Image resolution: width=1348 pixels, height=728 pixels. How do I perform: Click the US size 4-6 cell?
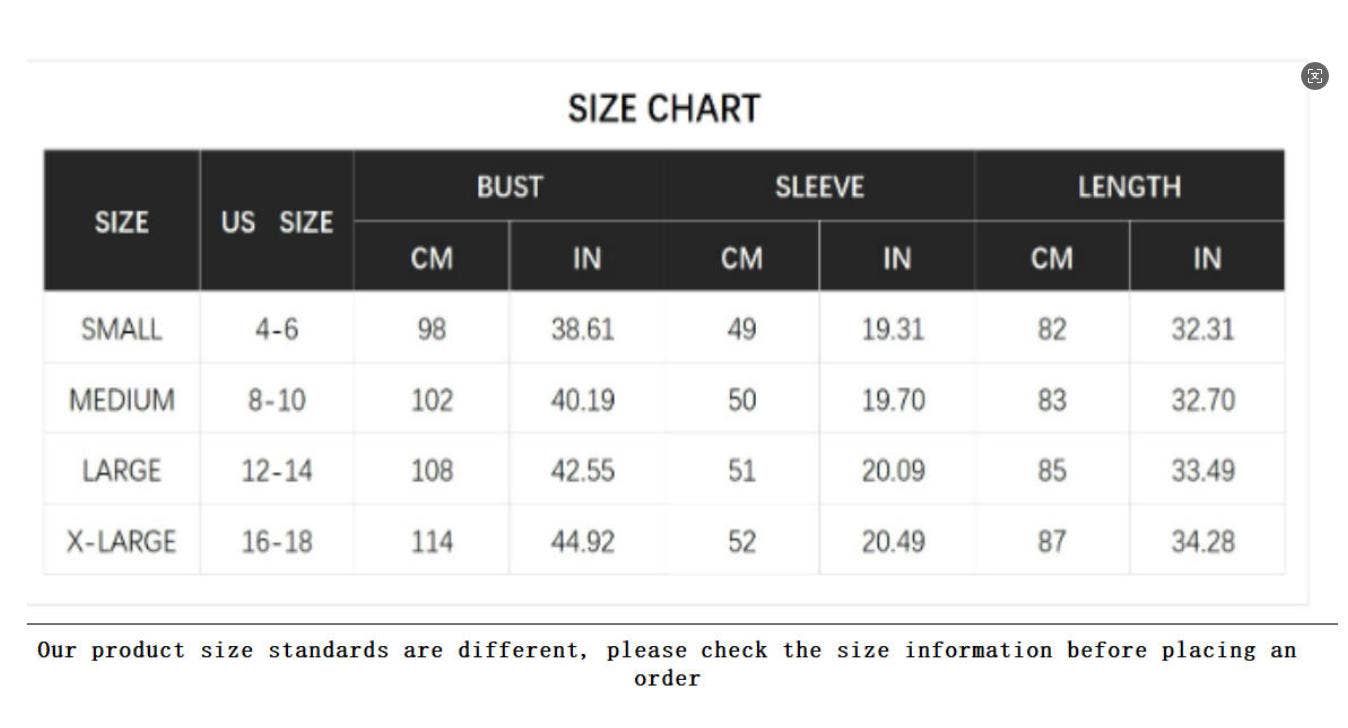(x=277, y=329)
